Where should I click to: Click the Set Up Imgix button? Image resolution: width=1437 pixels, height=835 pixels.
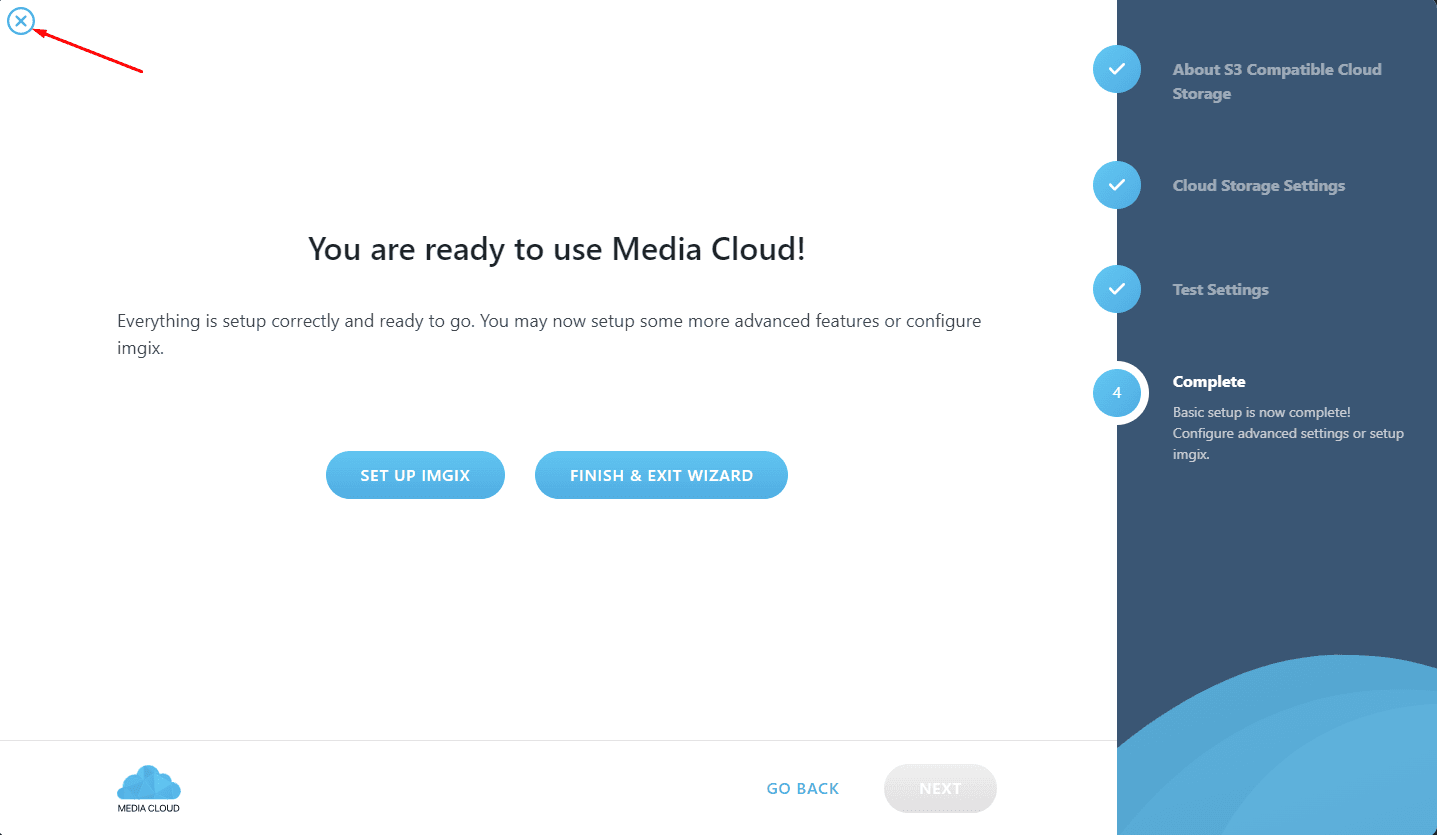(415, 475)
